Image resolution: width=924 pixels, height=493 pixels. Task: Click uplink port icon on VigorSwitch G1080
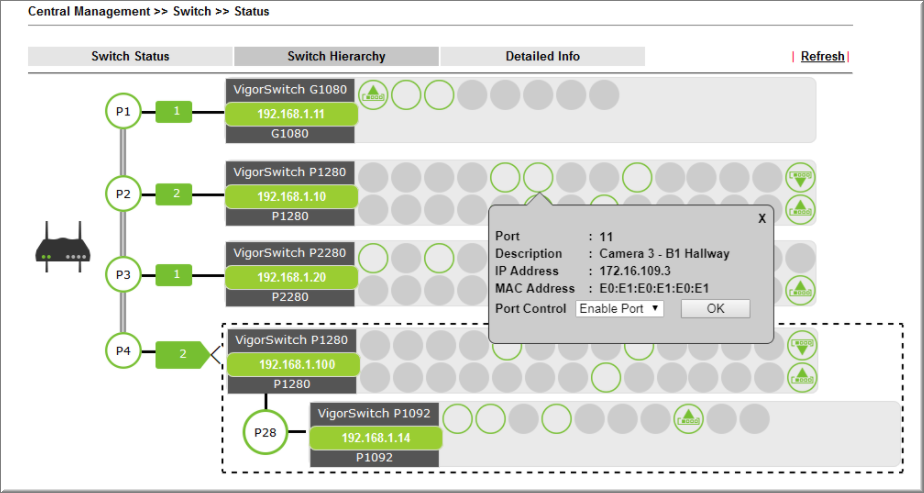click(373, 95)
